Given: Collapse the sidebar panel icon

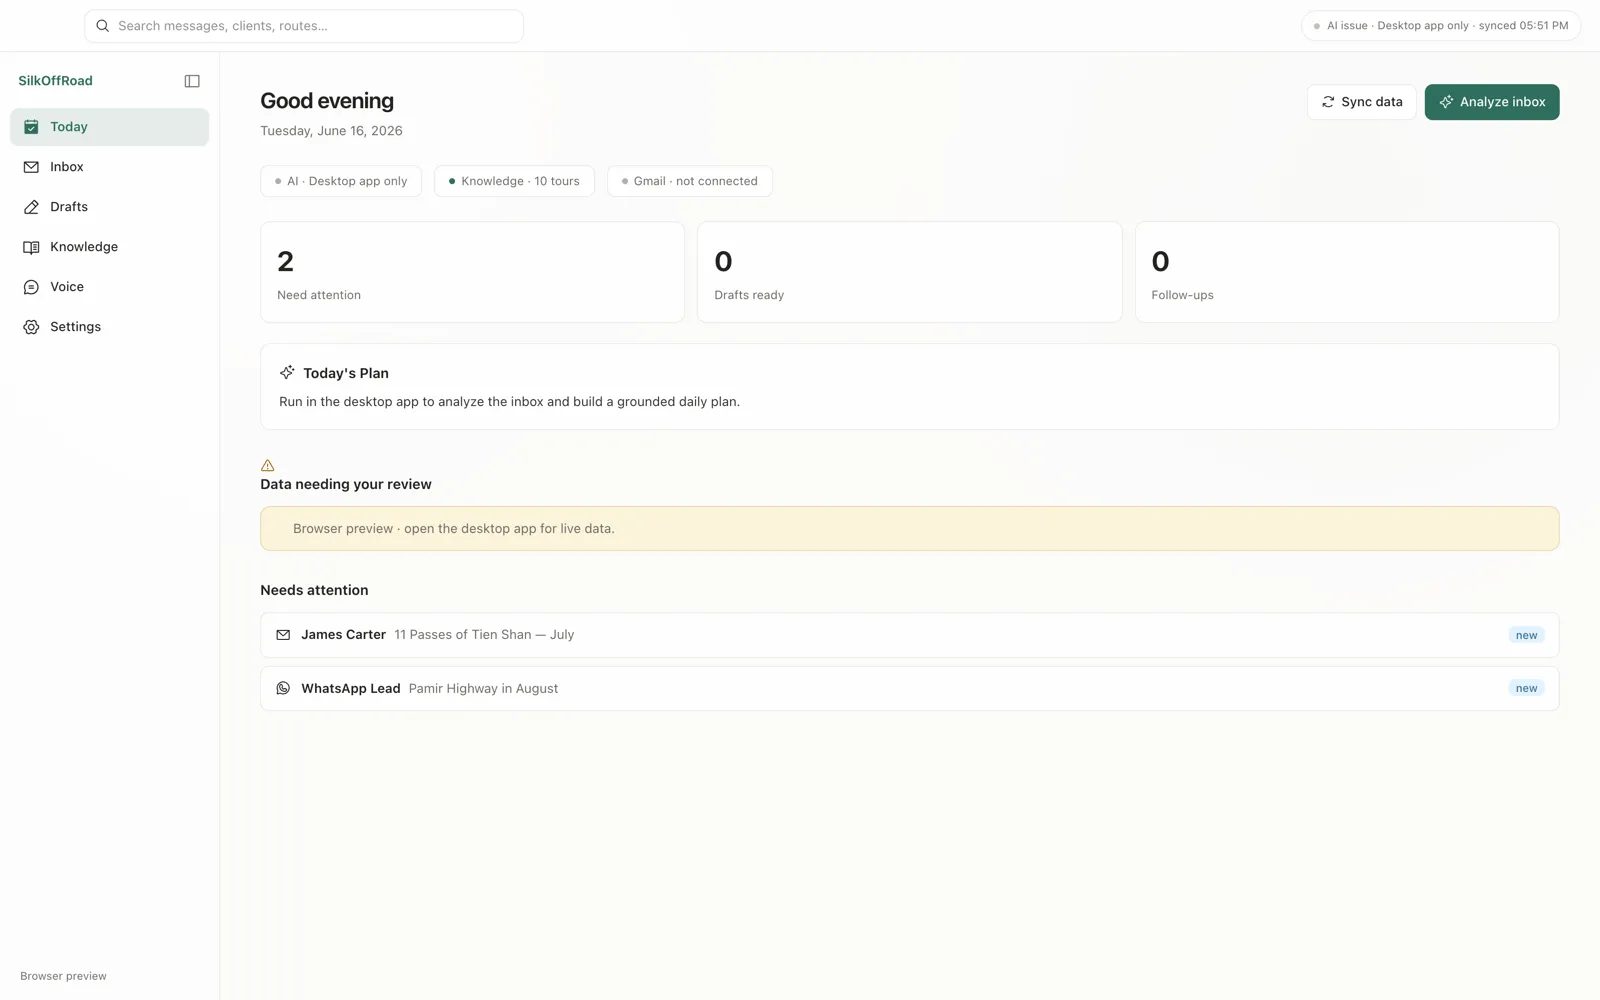Looking at the screenshot, I should [x=192, y=81].
